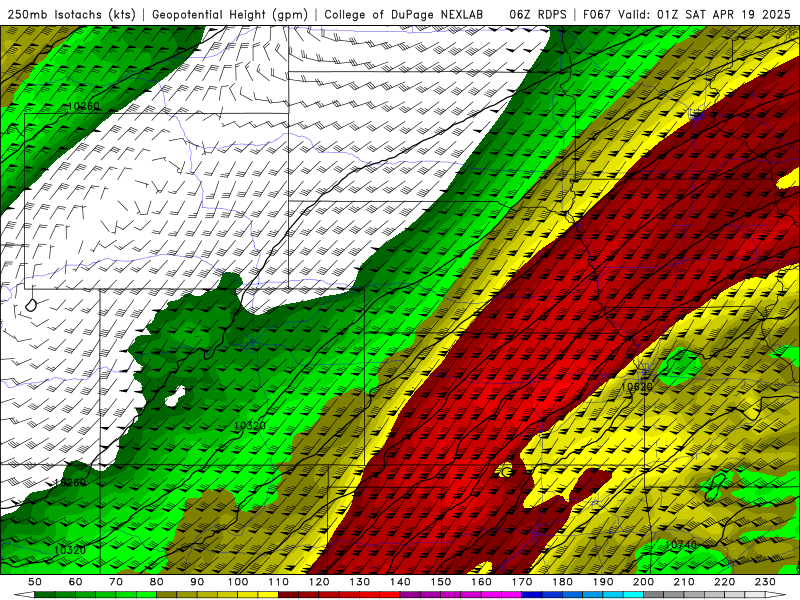Click the "160" value on the color scale

(x=481, y=582)
